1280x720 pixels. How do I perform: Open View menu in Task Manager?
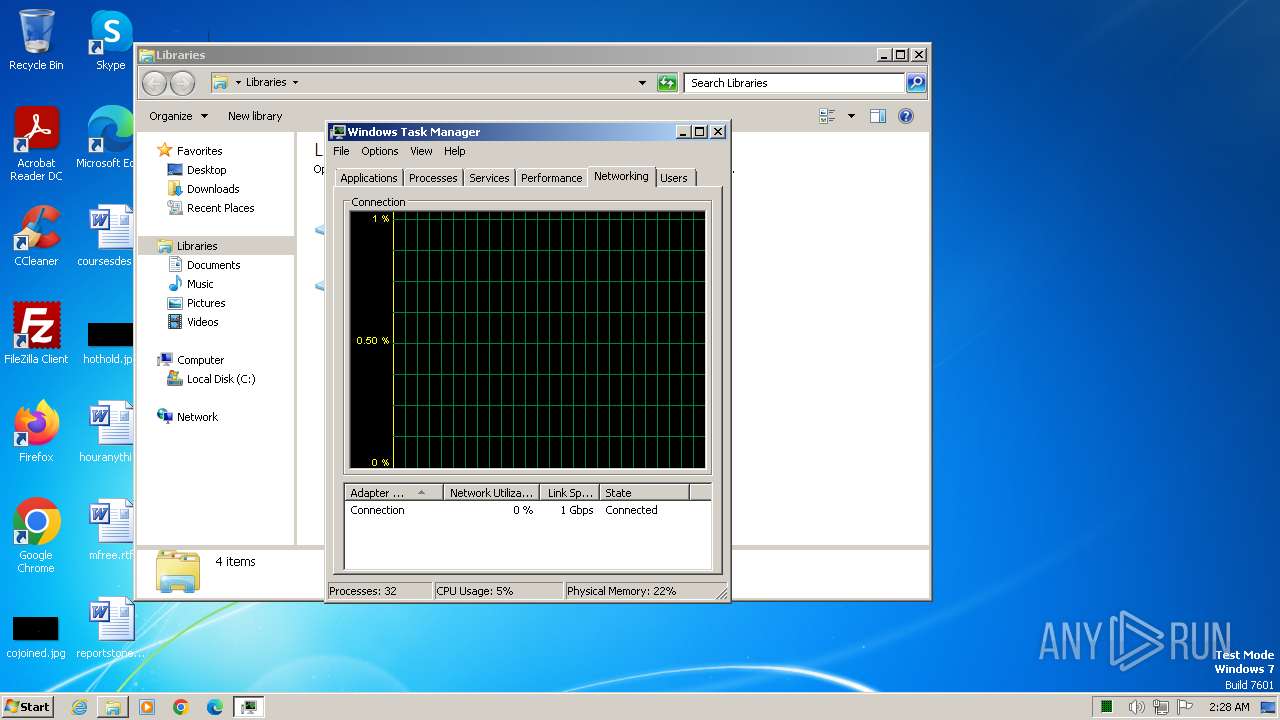click(x=421, y=151)
